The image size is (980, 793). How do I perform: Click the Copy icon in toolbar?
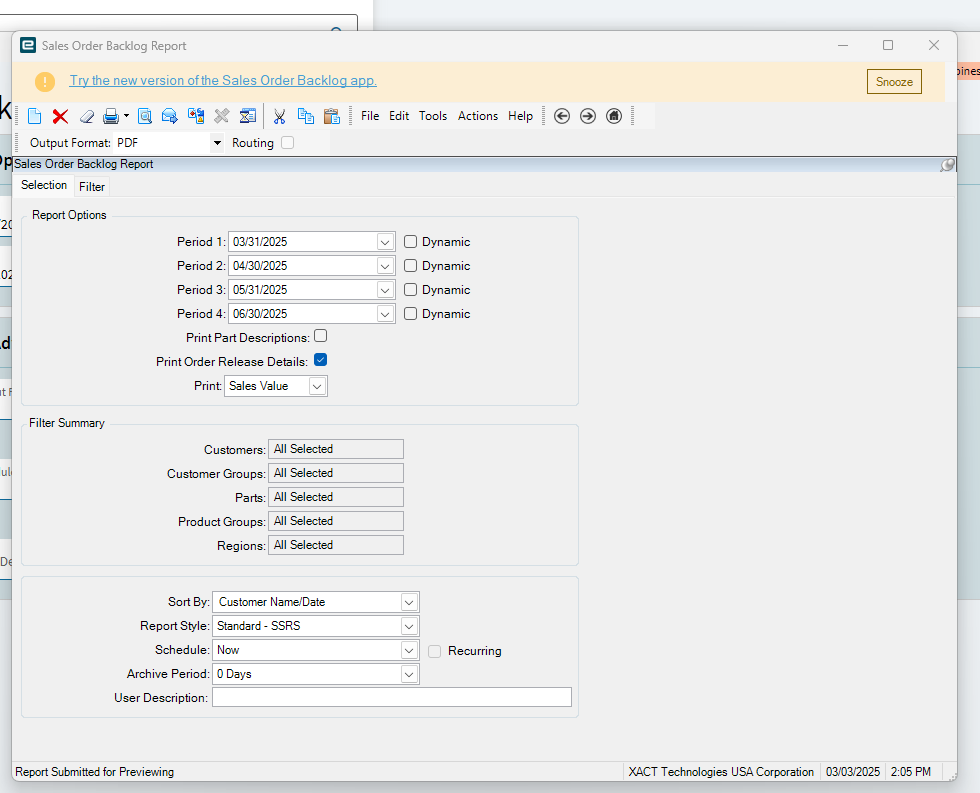point(306,116)
